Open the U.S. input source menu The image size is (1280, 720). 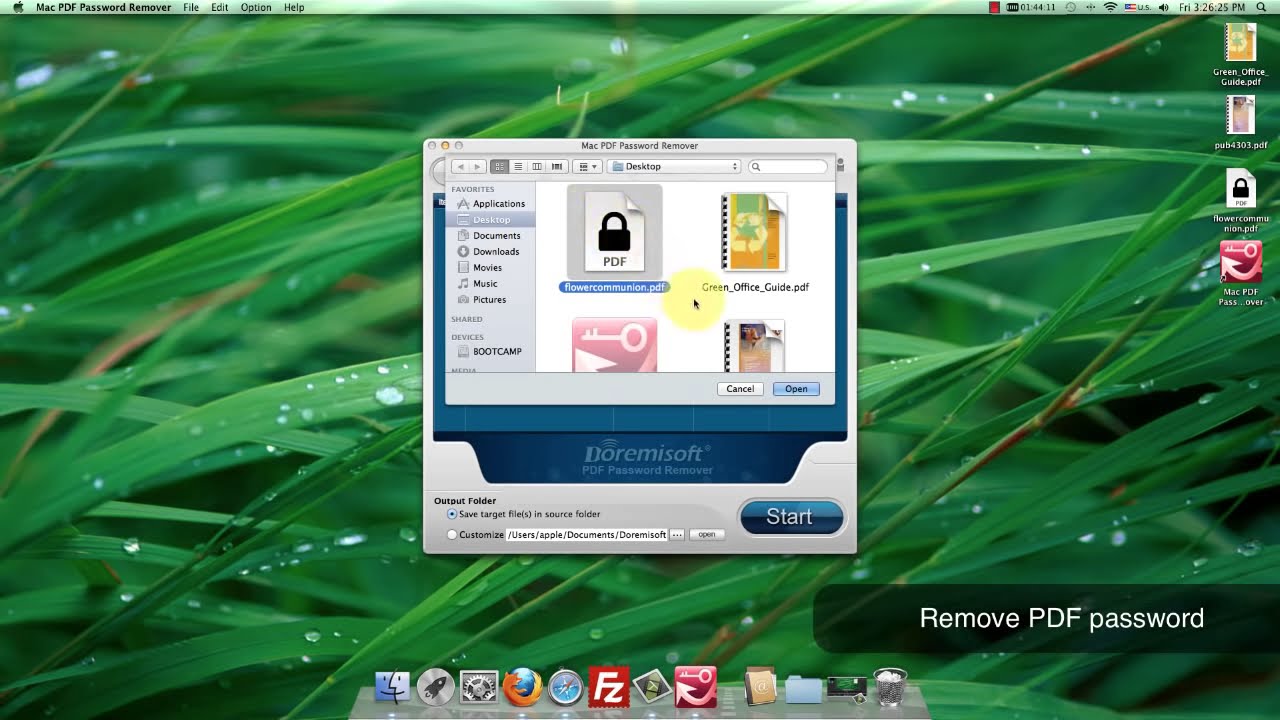click(x=1138, y=7)
